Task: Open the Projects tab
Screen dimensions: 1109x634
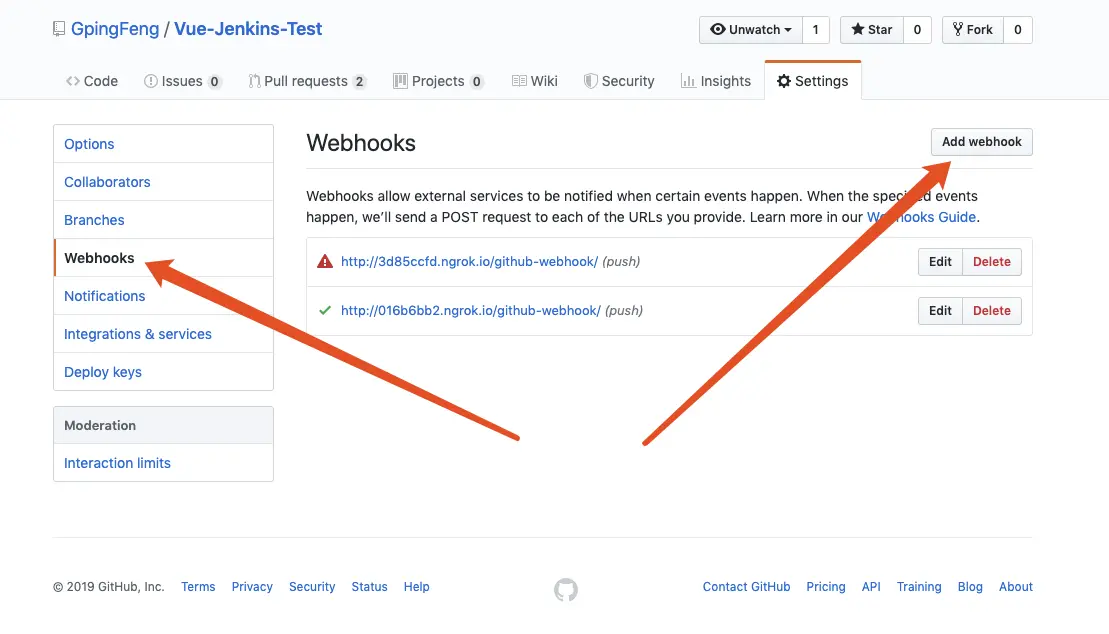Action: tap(439, 81)
